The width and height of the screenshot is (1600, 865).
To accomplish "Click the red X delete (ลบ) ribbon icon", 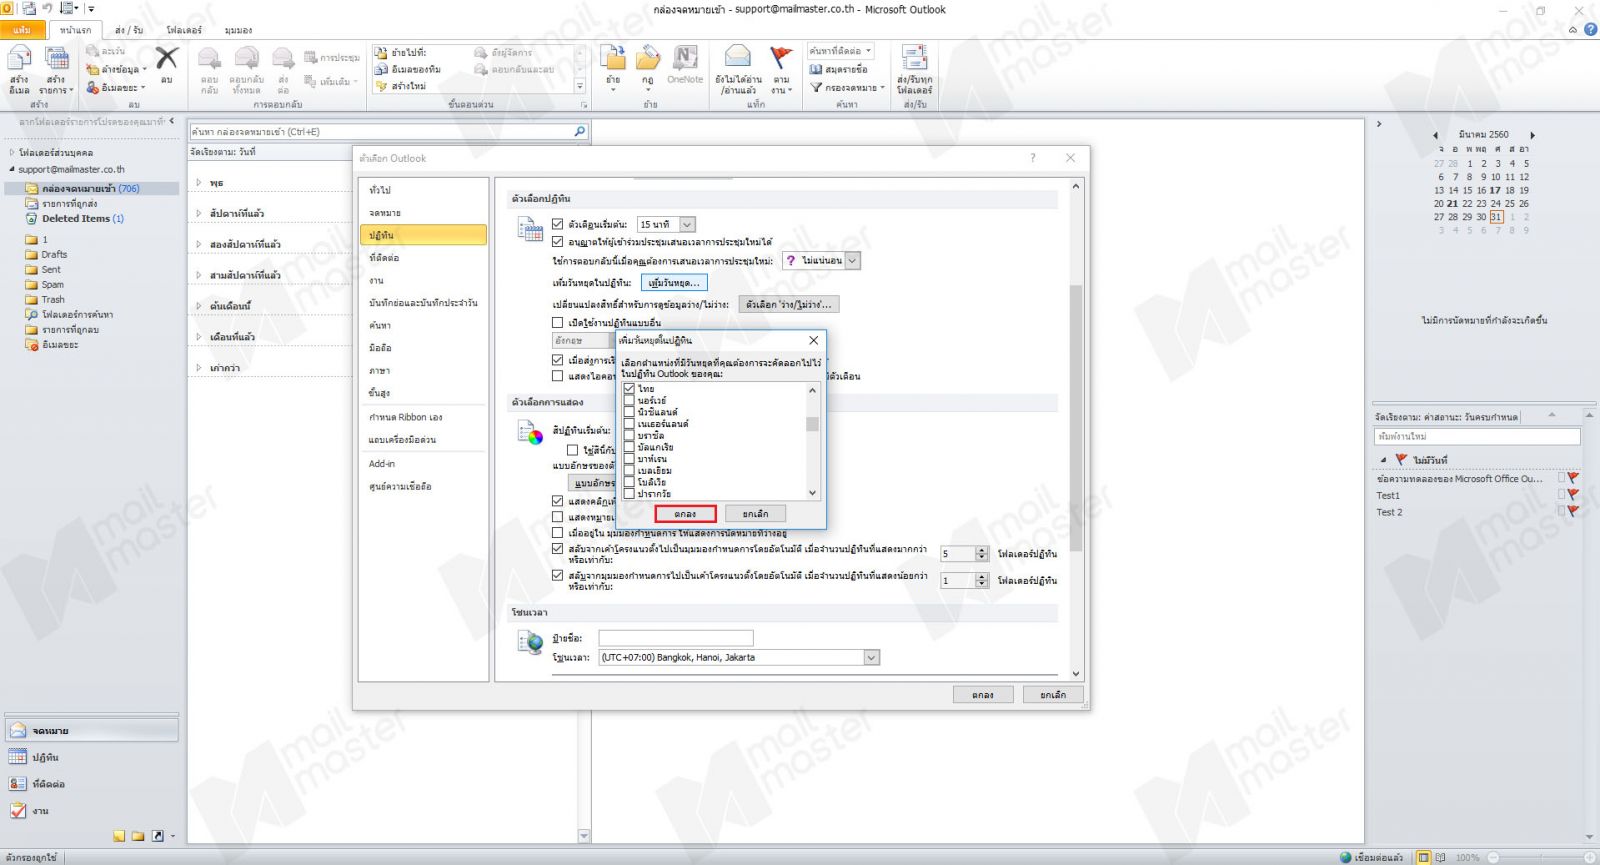I will tap(167, 58).
